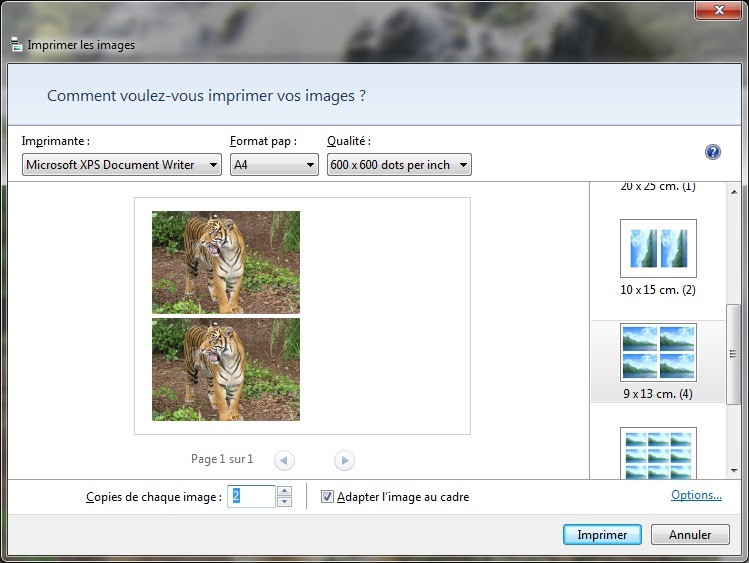The width and height of the screenshot is (749, 563).
Task: Select the 9 x 13 cm. (4) layout
Action: [x=658, y=361]
